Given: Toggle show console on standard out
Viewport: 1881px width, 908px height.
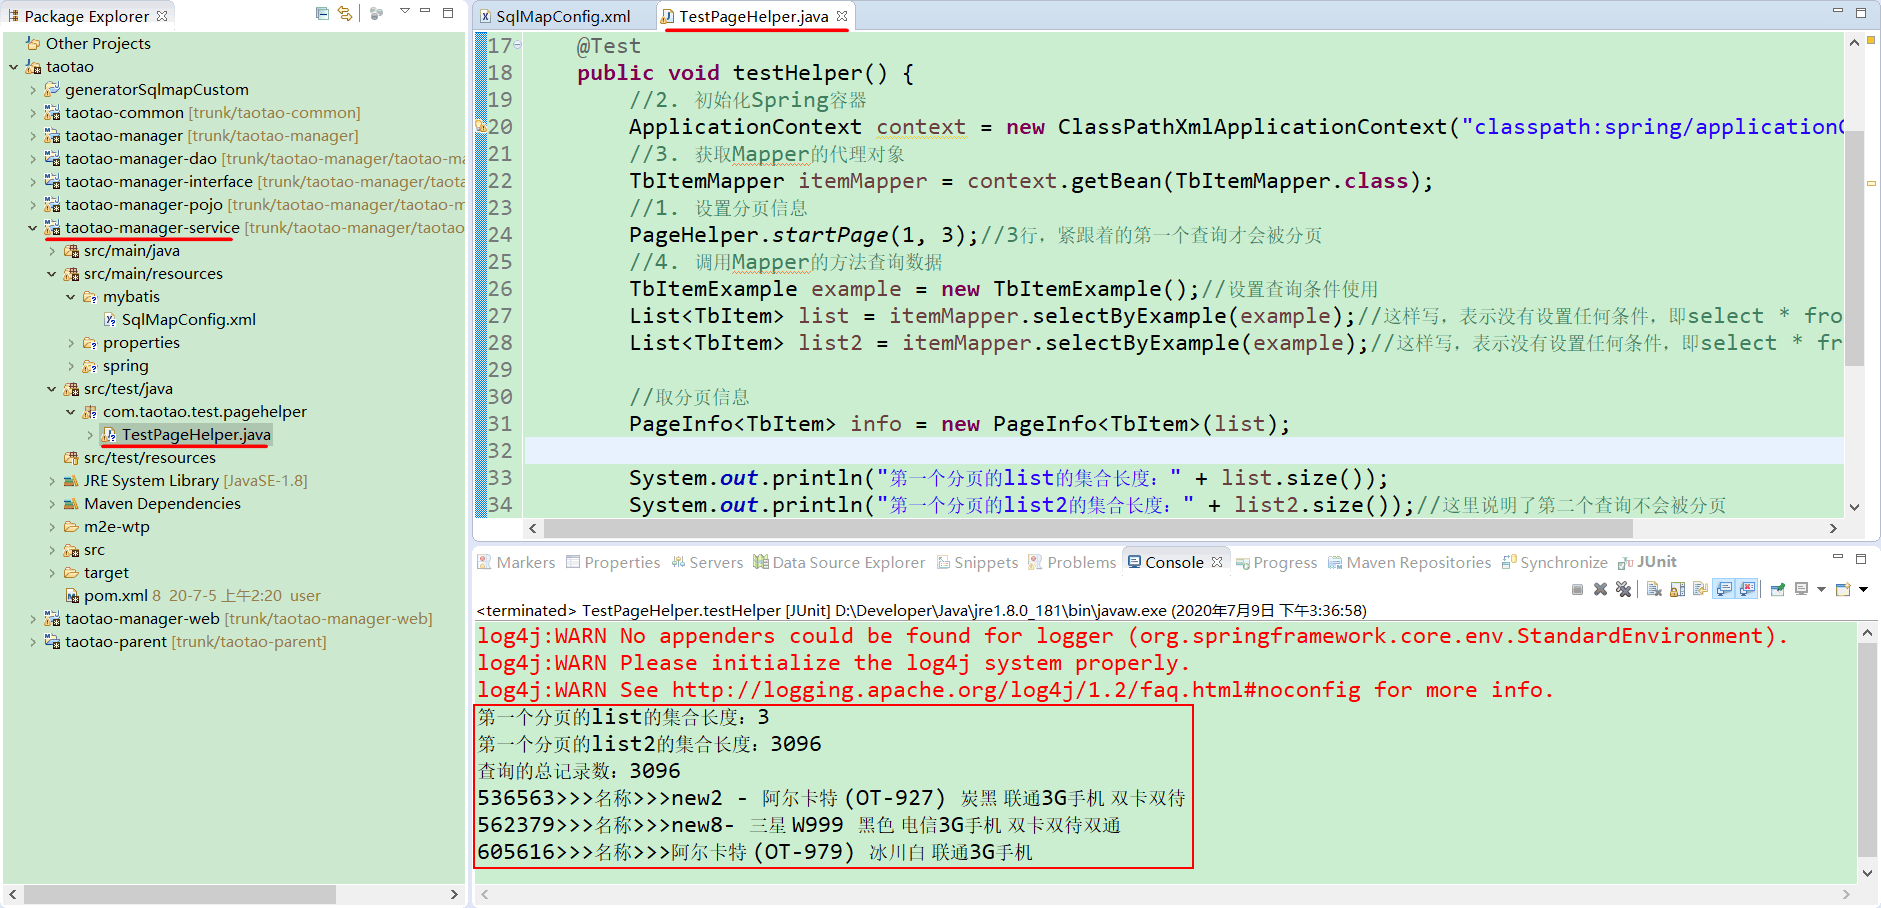Looking at the screenshot, I should tap(1724, 589).
